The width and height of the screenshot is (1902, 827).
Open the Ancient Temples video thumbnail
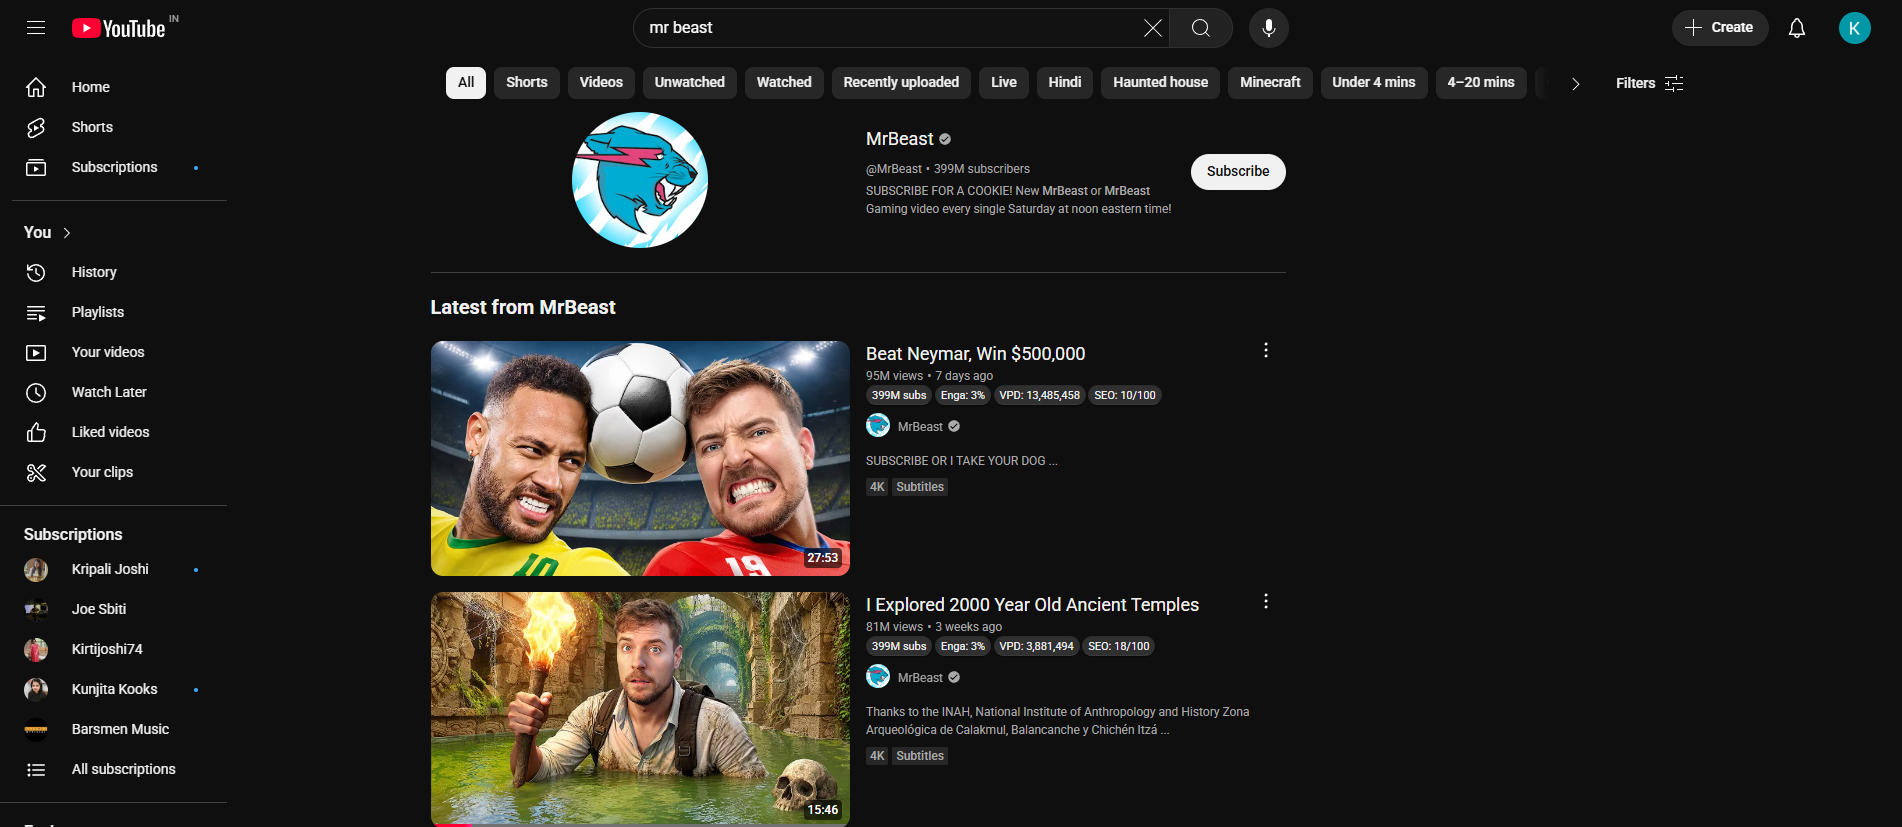click(640, 708)
